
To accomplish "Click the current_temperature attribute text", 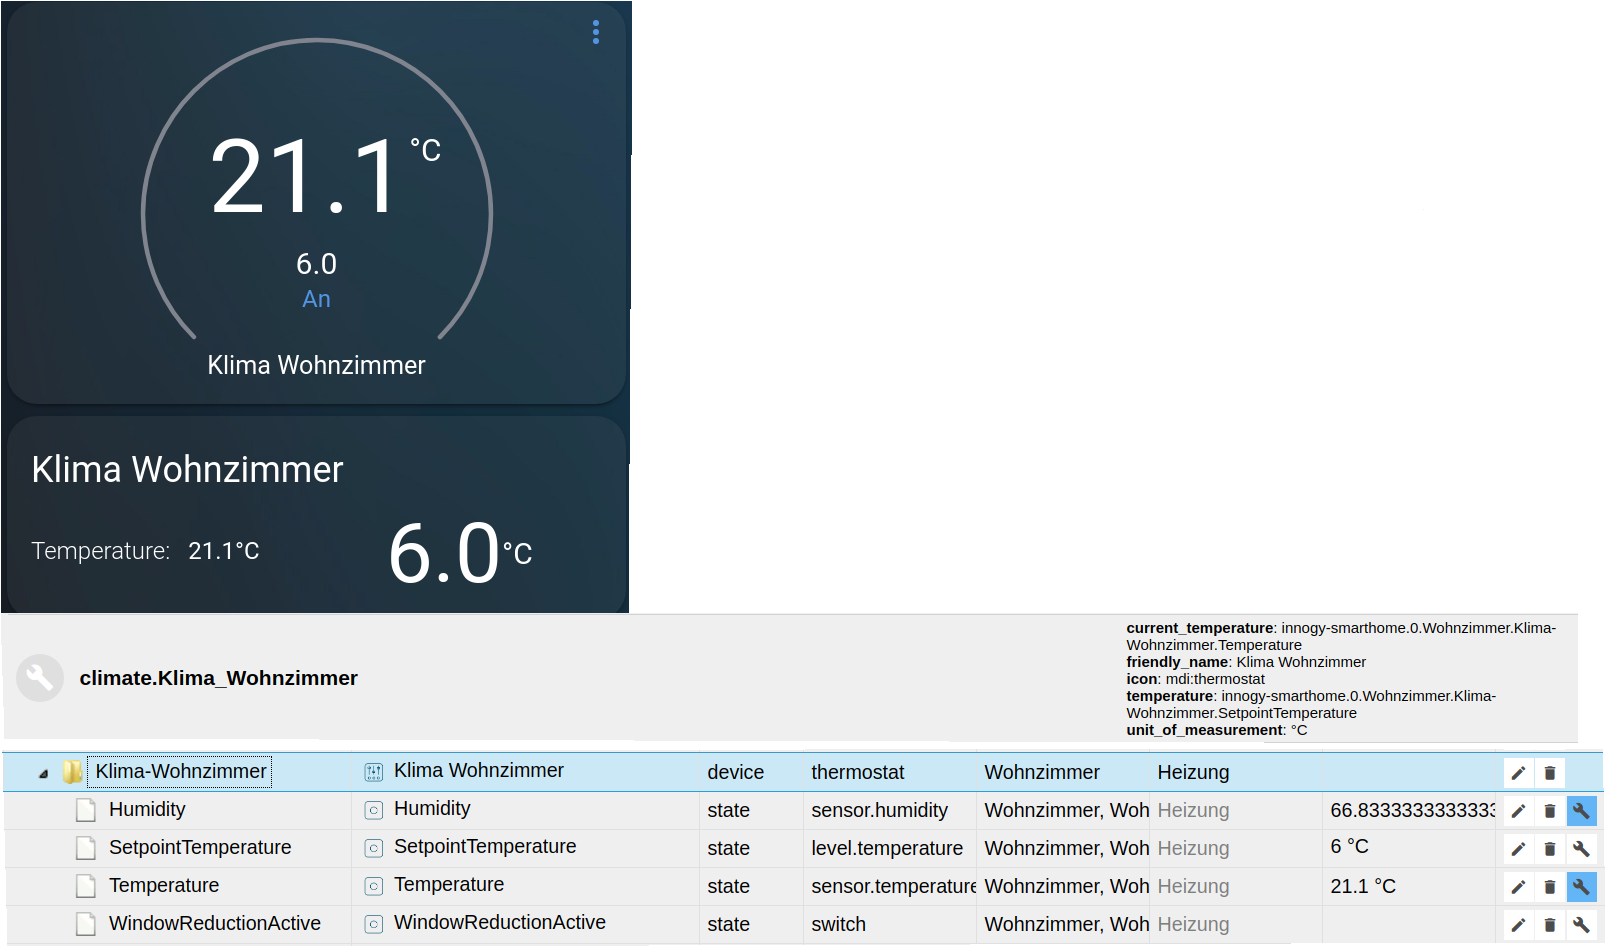I will 1341,636.
